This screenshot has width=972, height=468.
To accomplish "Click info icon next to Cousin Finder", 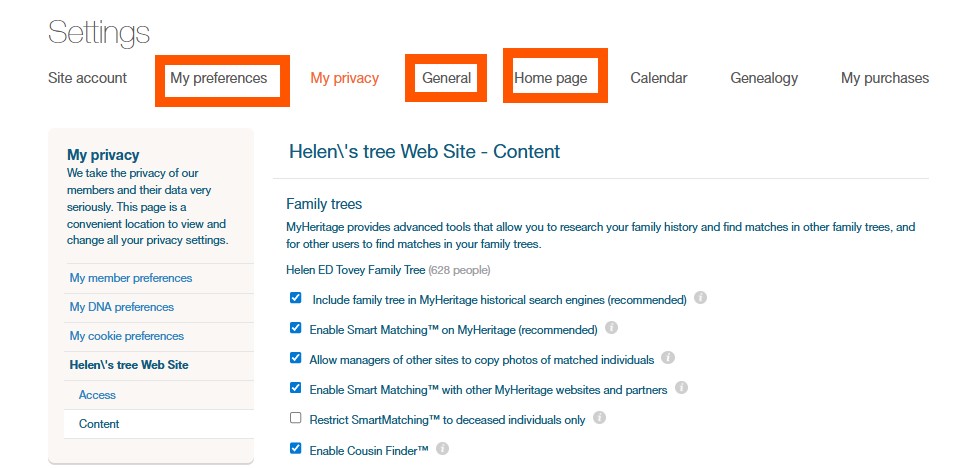I will (443, 448).
